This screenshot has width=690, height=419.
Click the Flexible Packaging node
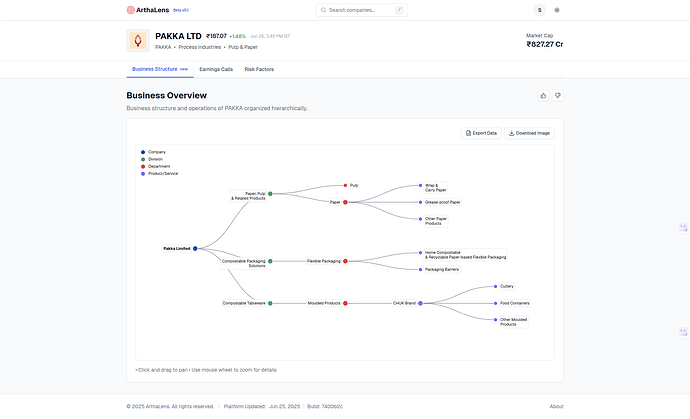tap(345, 261)
